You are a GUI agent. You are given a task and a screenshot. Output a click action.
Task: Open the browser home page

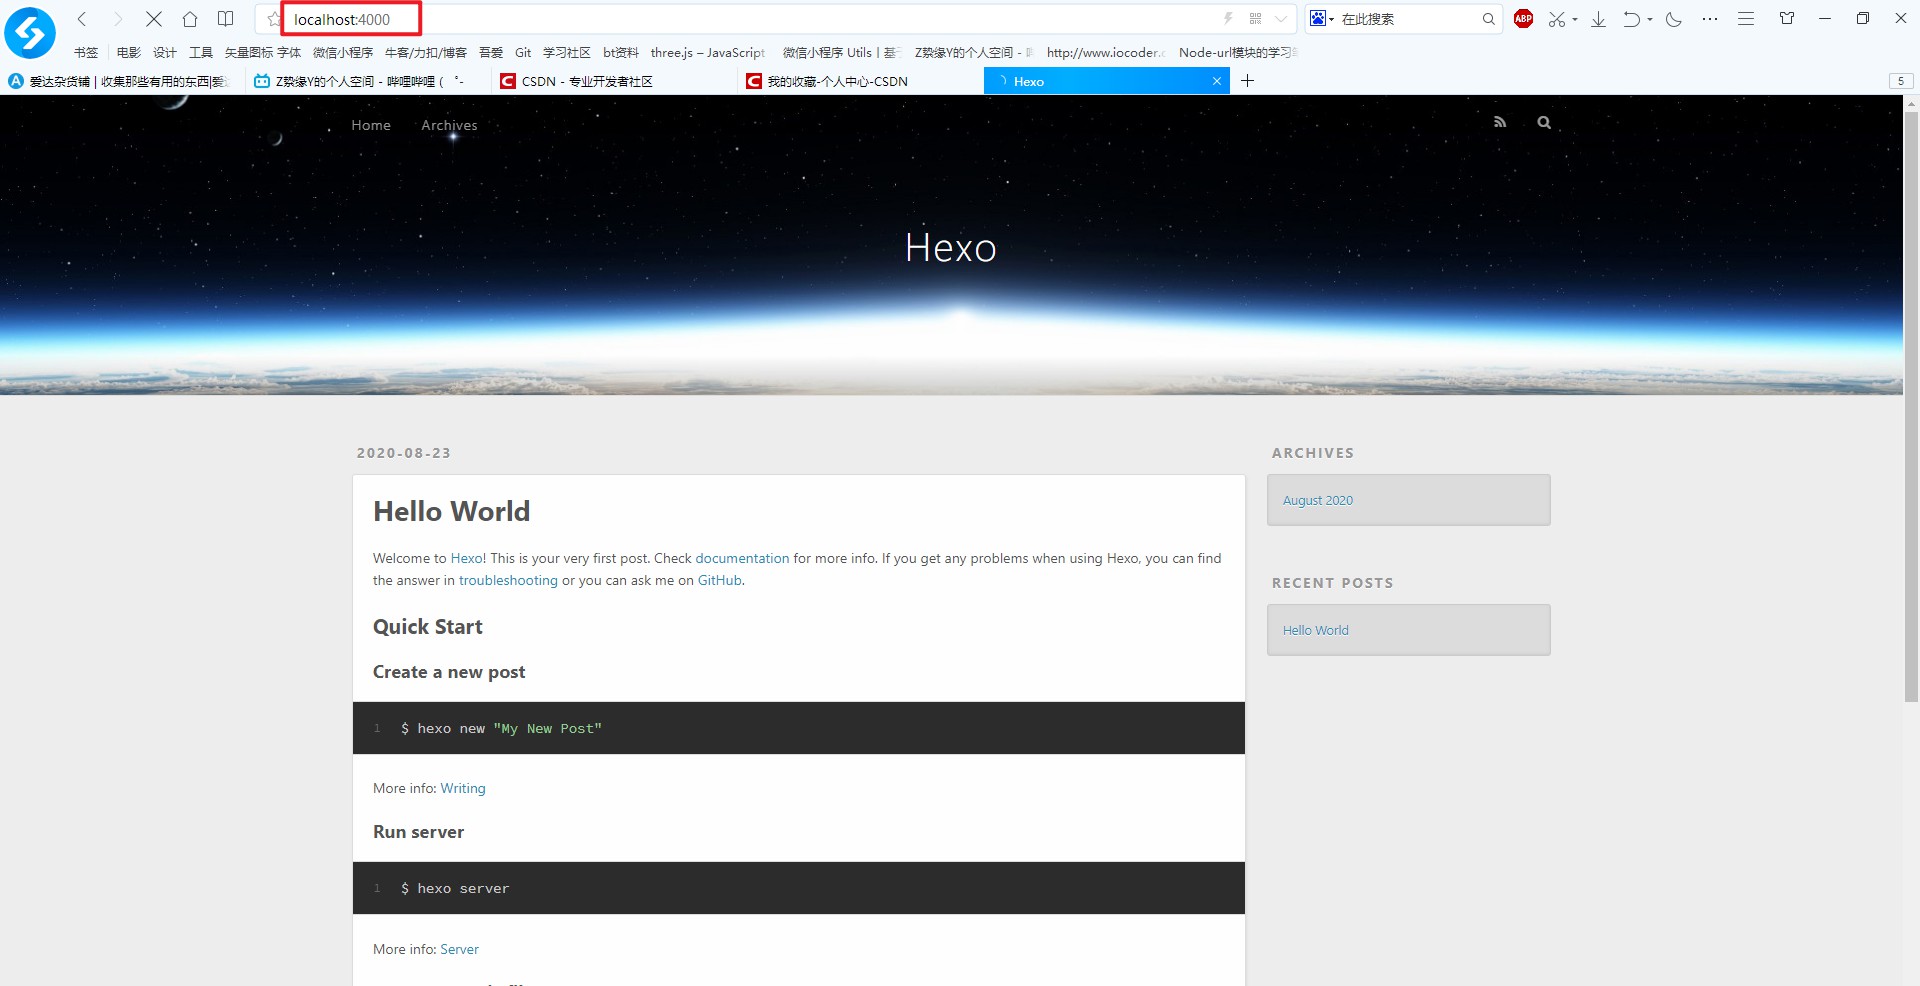190,19
